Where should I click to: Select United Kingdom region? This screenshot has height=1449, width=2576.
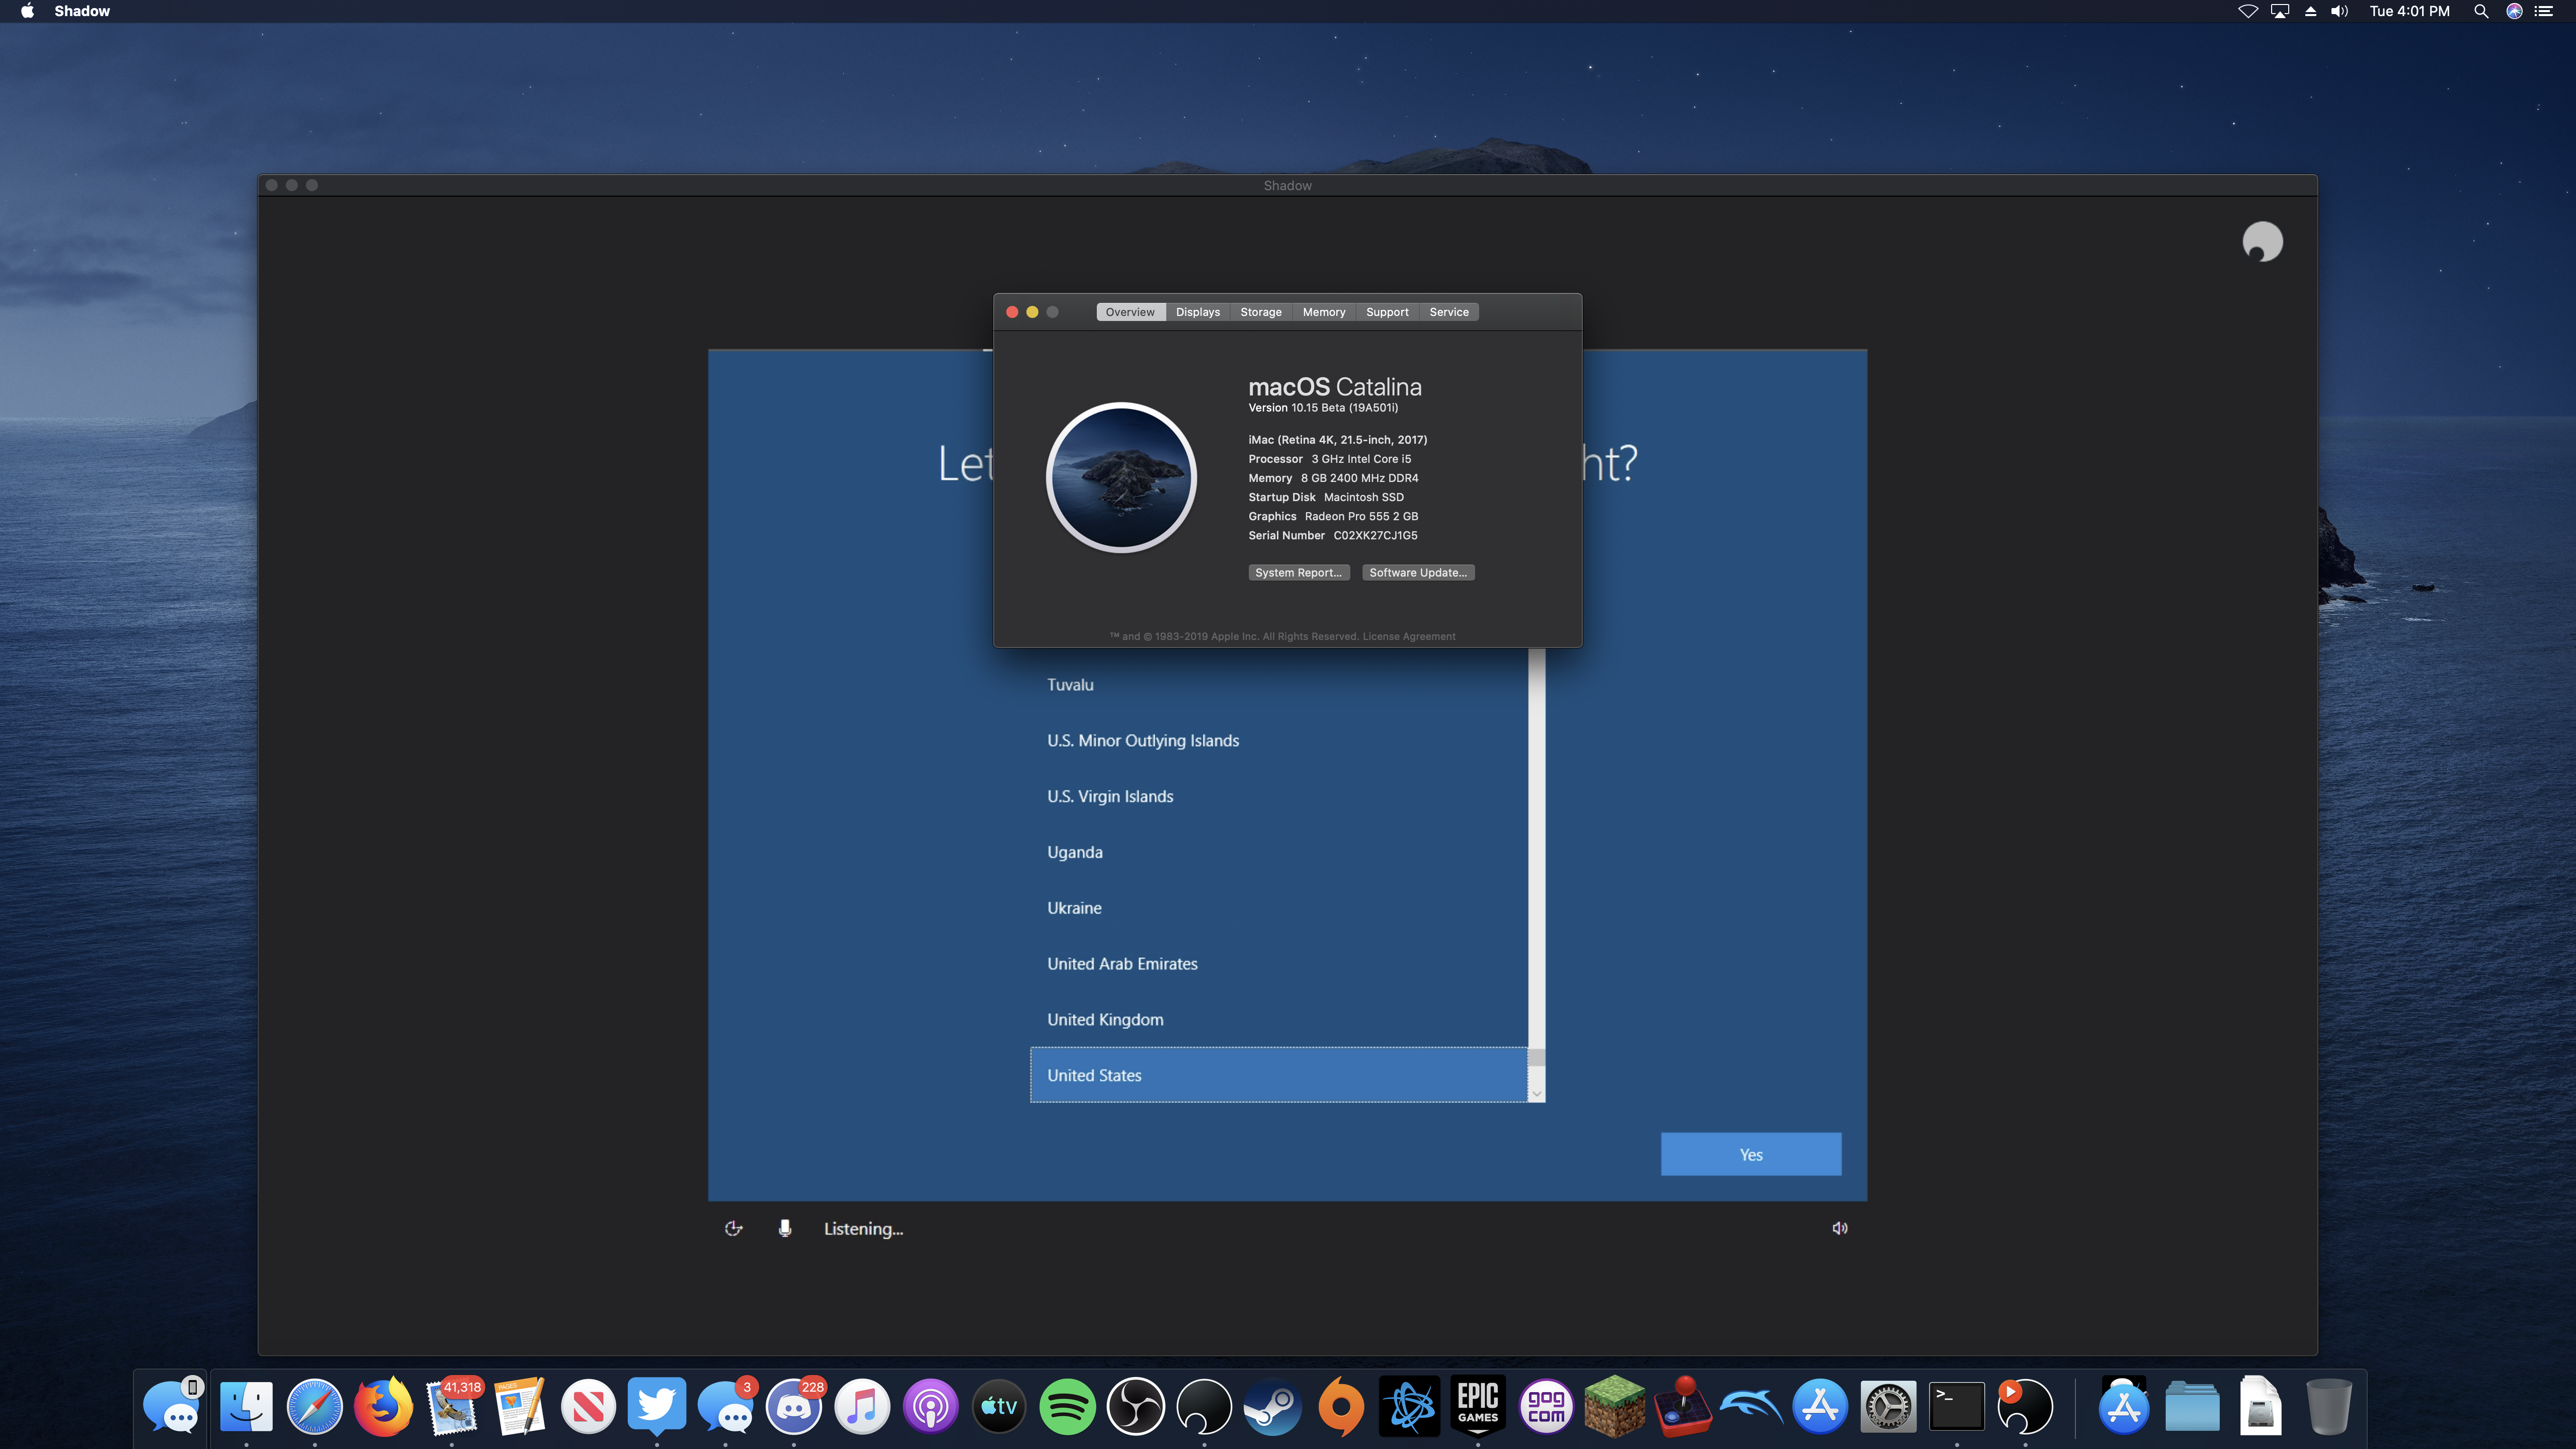click(1278, 1020)
